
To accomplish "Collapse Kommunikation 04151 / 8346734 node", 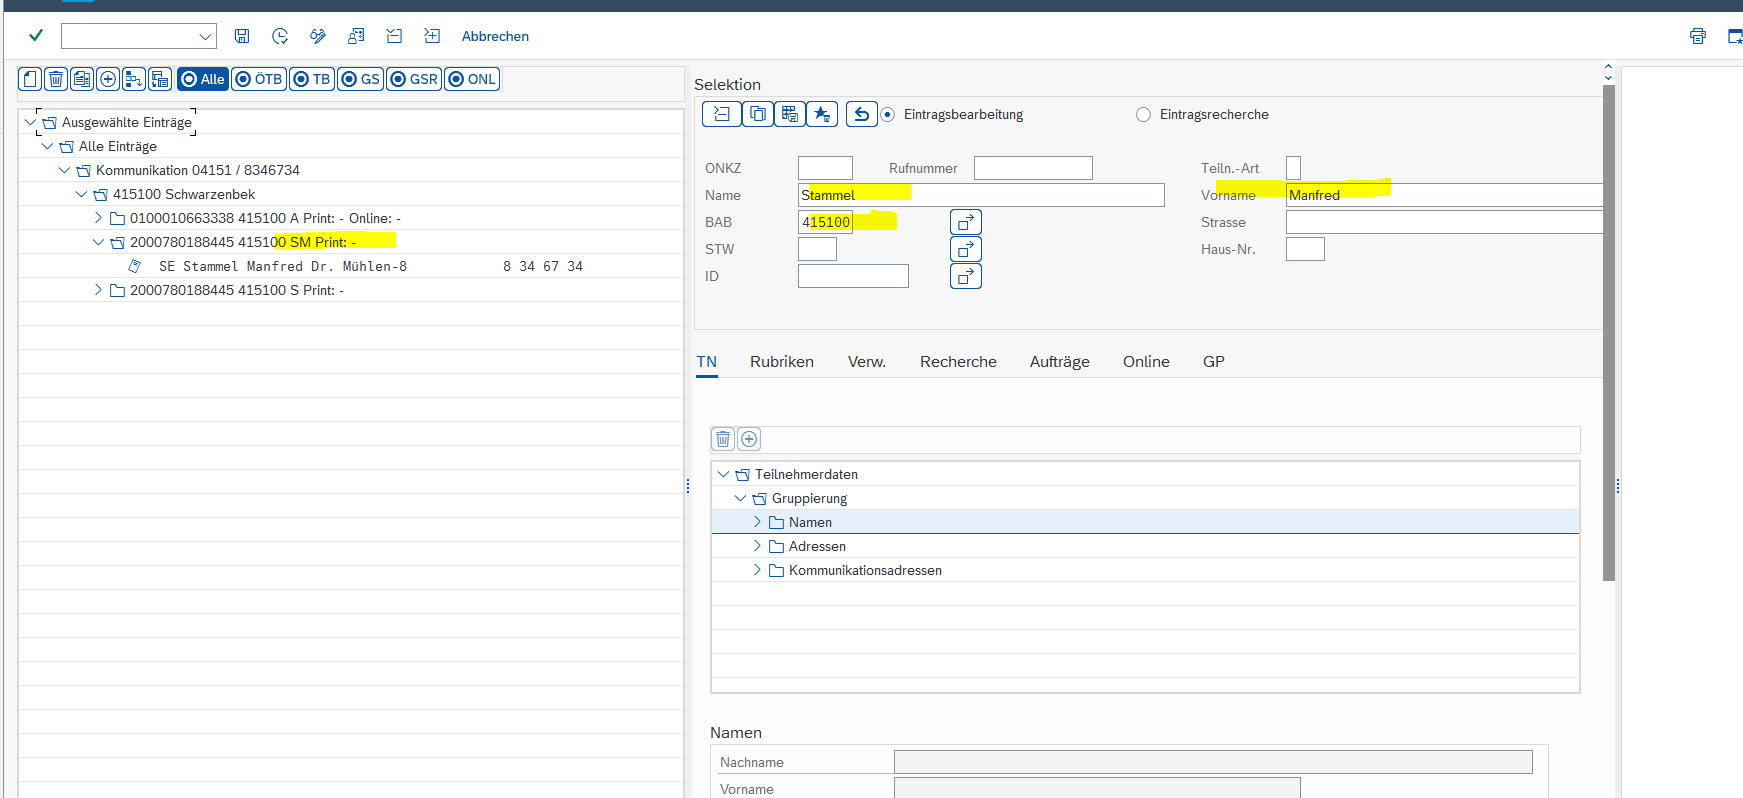I will coord(64,170).
